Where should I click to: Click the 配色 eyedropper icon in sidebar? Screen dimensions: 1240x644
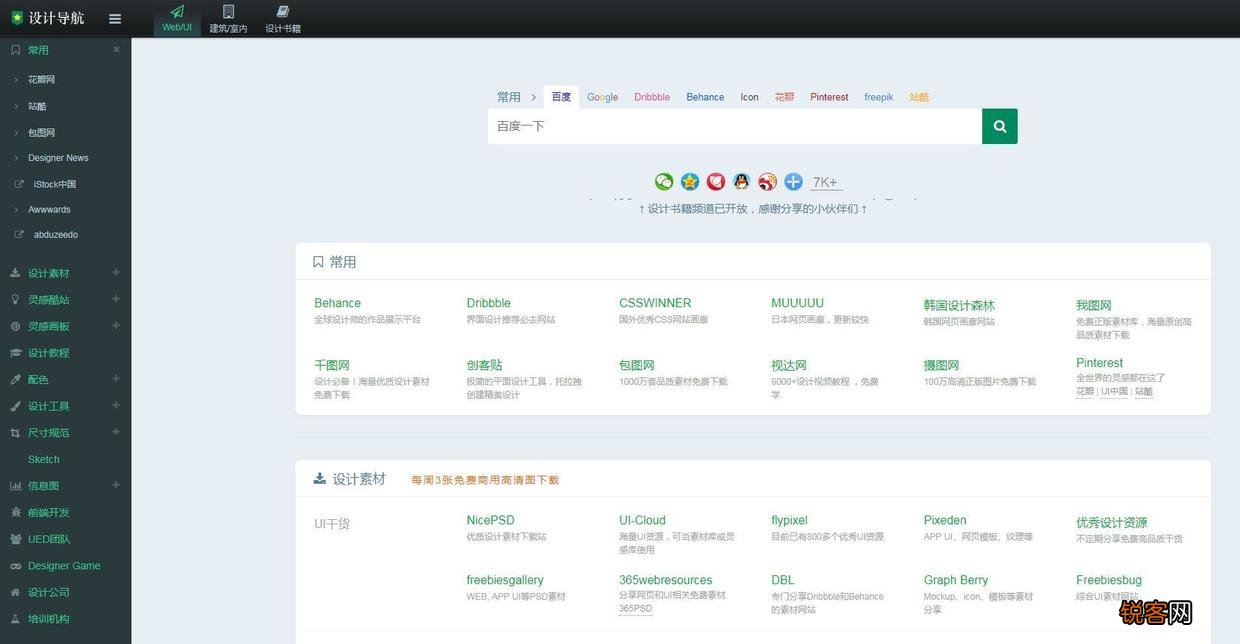click(x=15, y=379)
